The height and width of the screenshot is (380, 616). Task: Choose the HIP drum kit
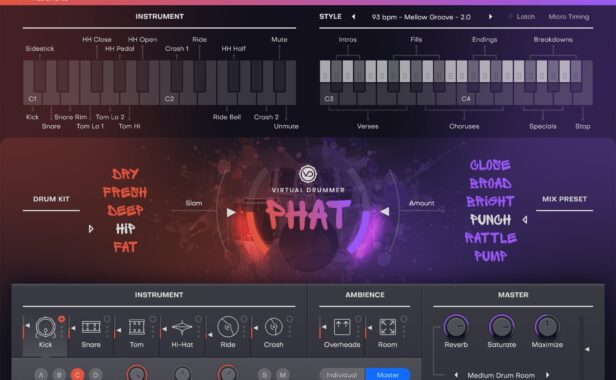click(x=125, y=229)
